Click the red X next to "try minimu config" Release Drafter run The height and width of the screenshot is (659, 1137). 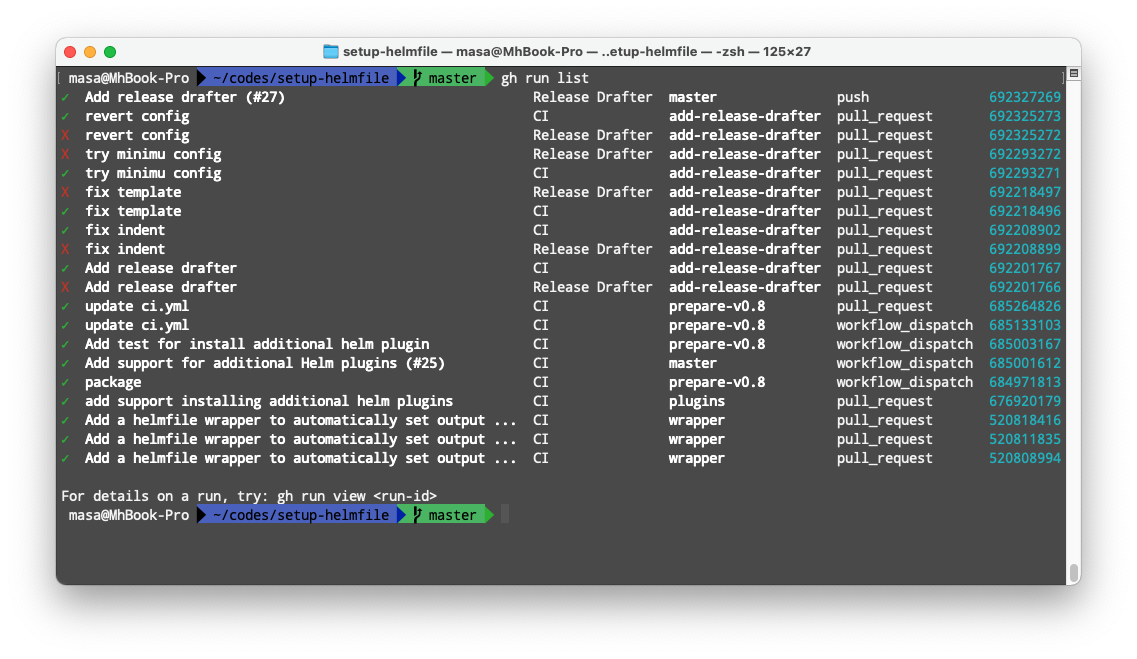(x=67, y=153)
